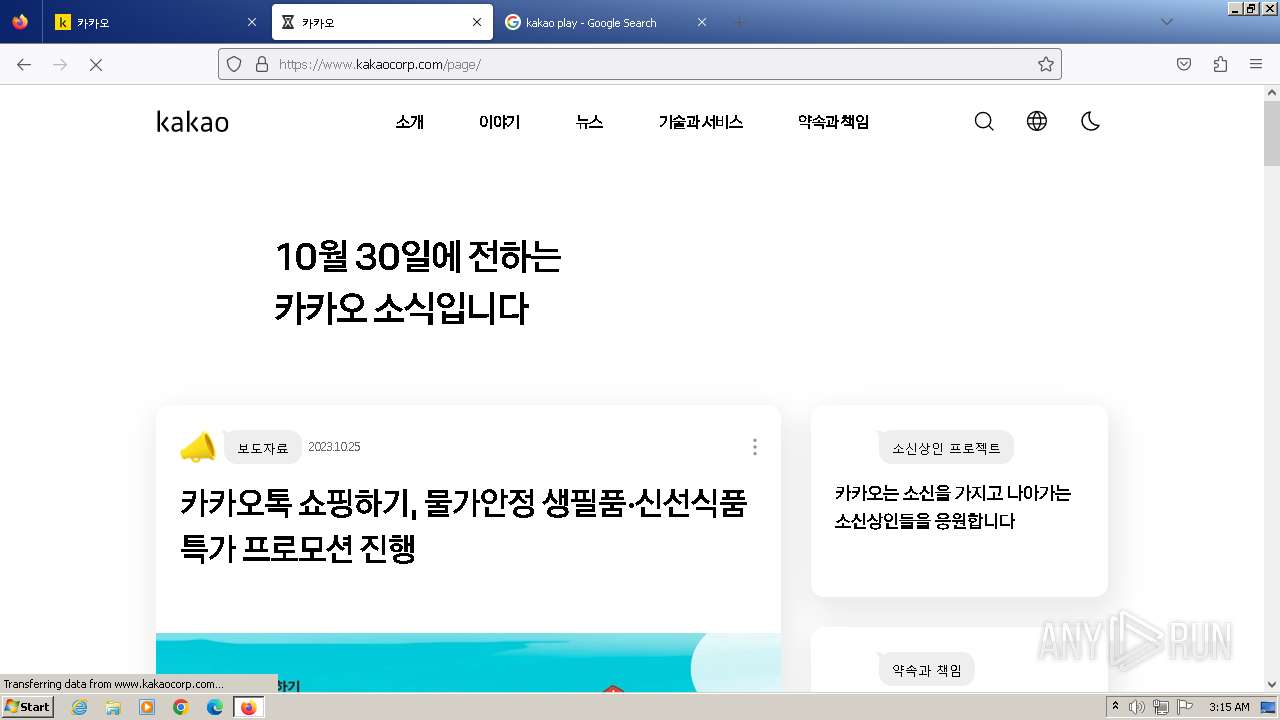
Task: Open a new tab
Action: point(740,22)
